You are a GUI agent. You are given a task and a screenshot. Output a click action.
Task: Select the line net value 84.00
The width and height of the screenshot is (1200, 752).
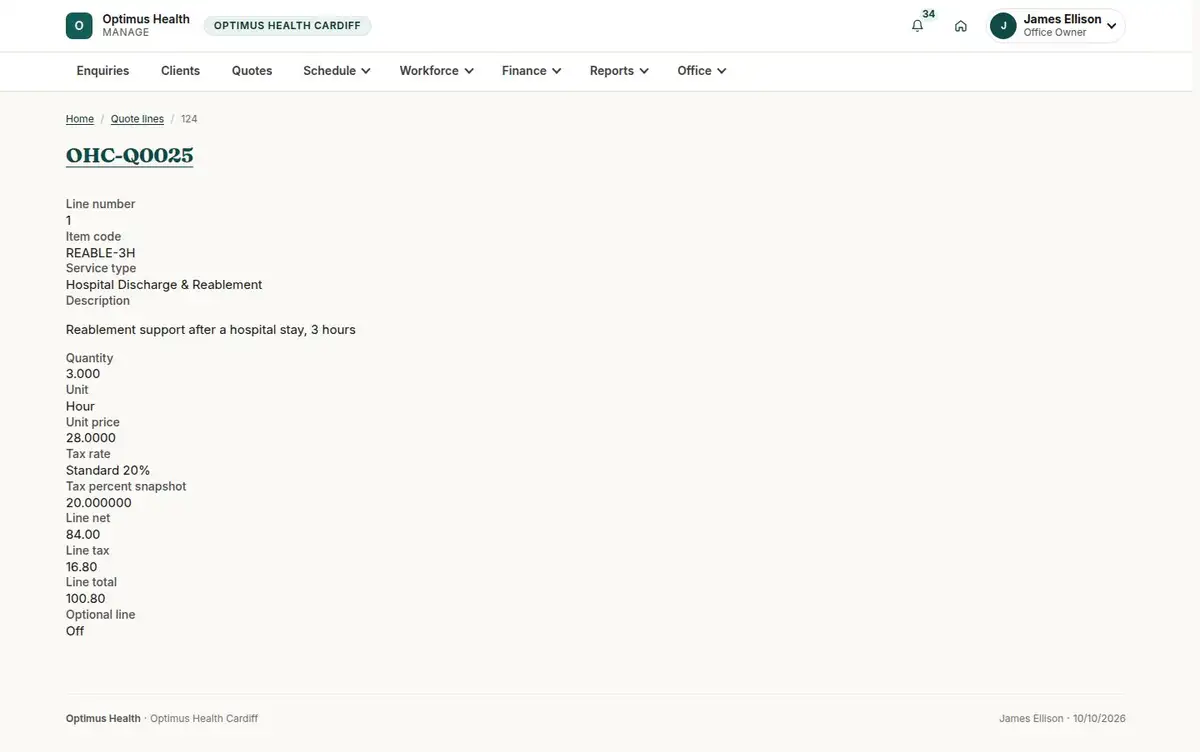pyautogui.click(x=83, y=535)
